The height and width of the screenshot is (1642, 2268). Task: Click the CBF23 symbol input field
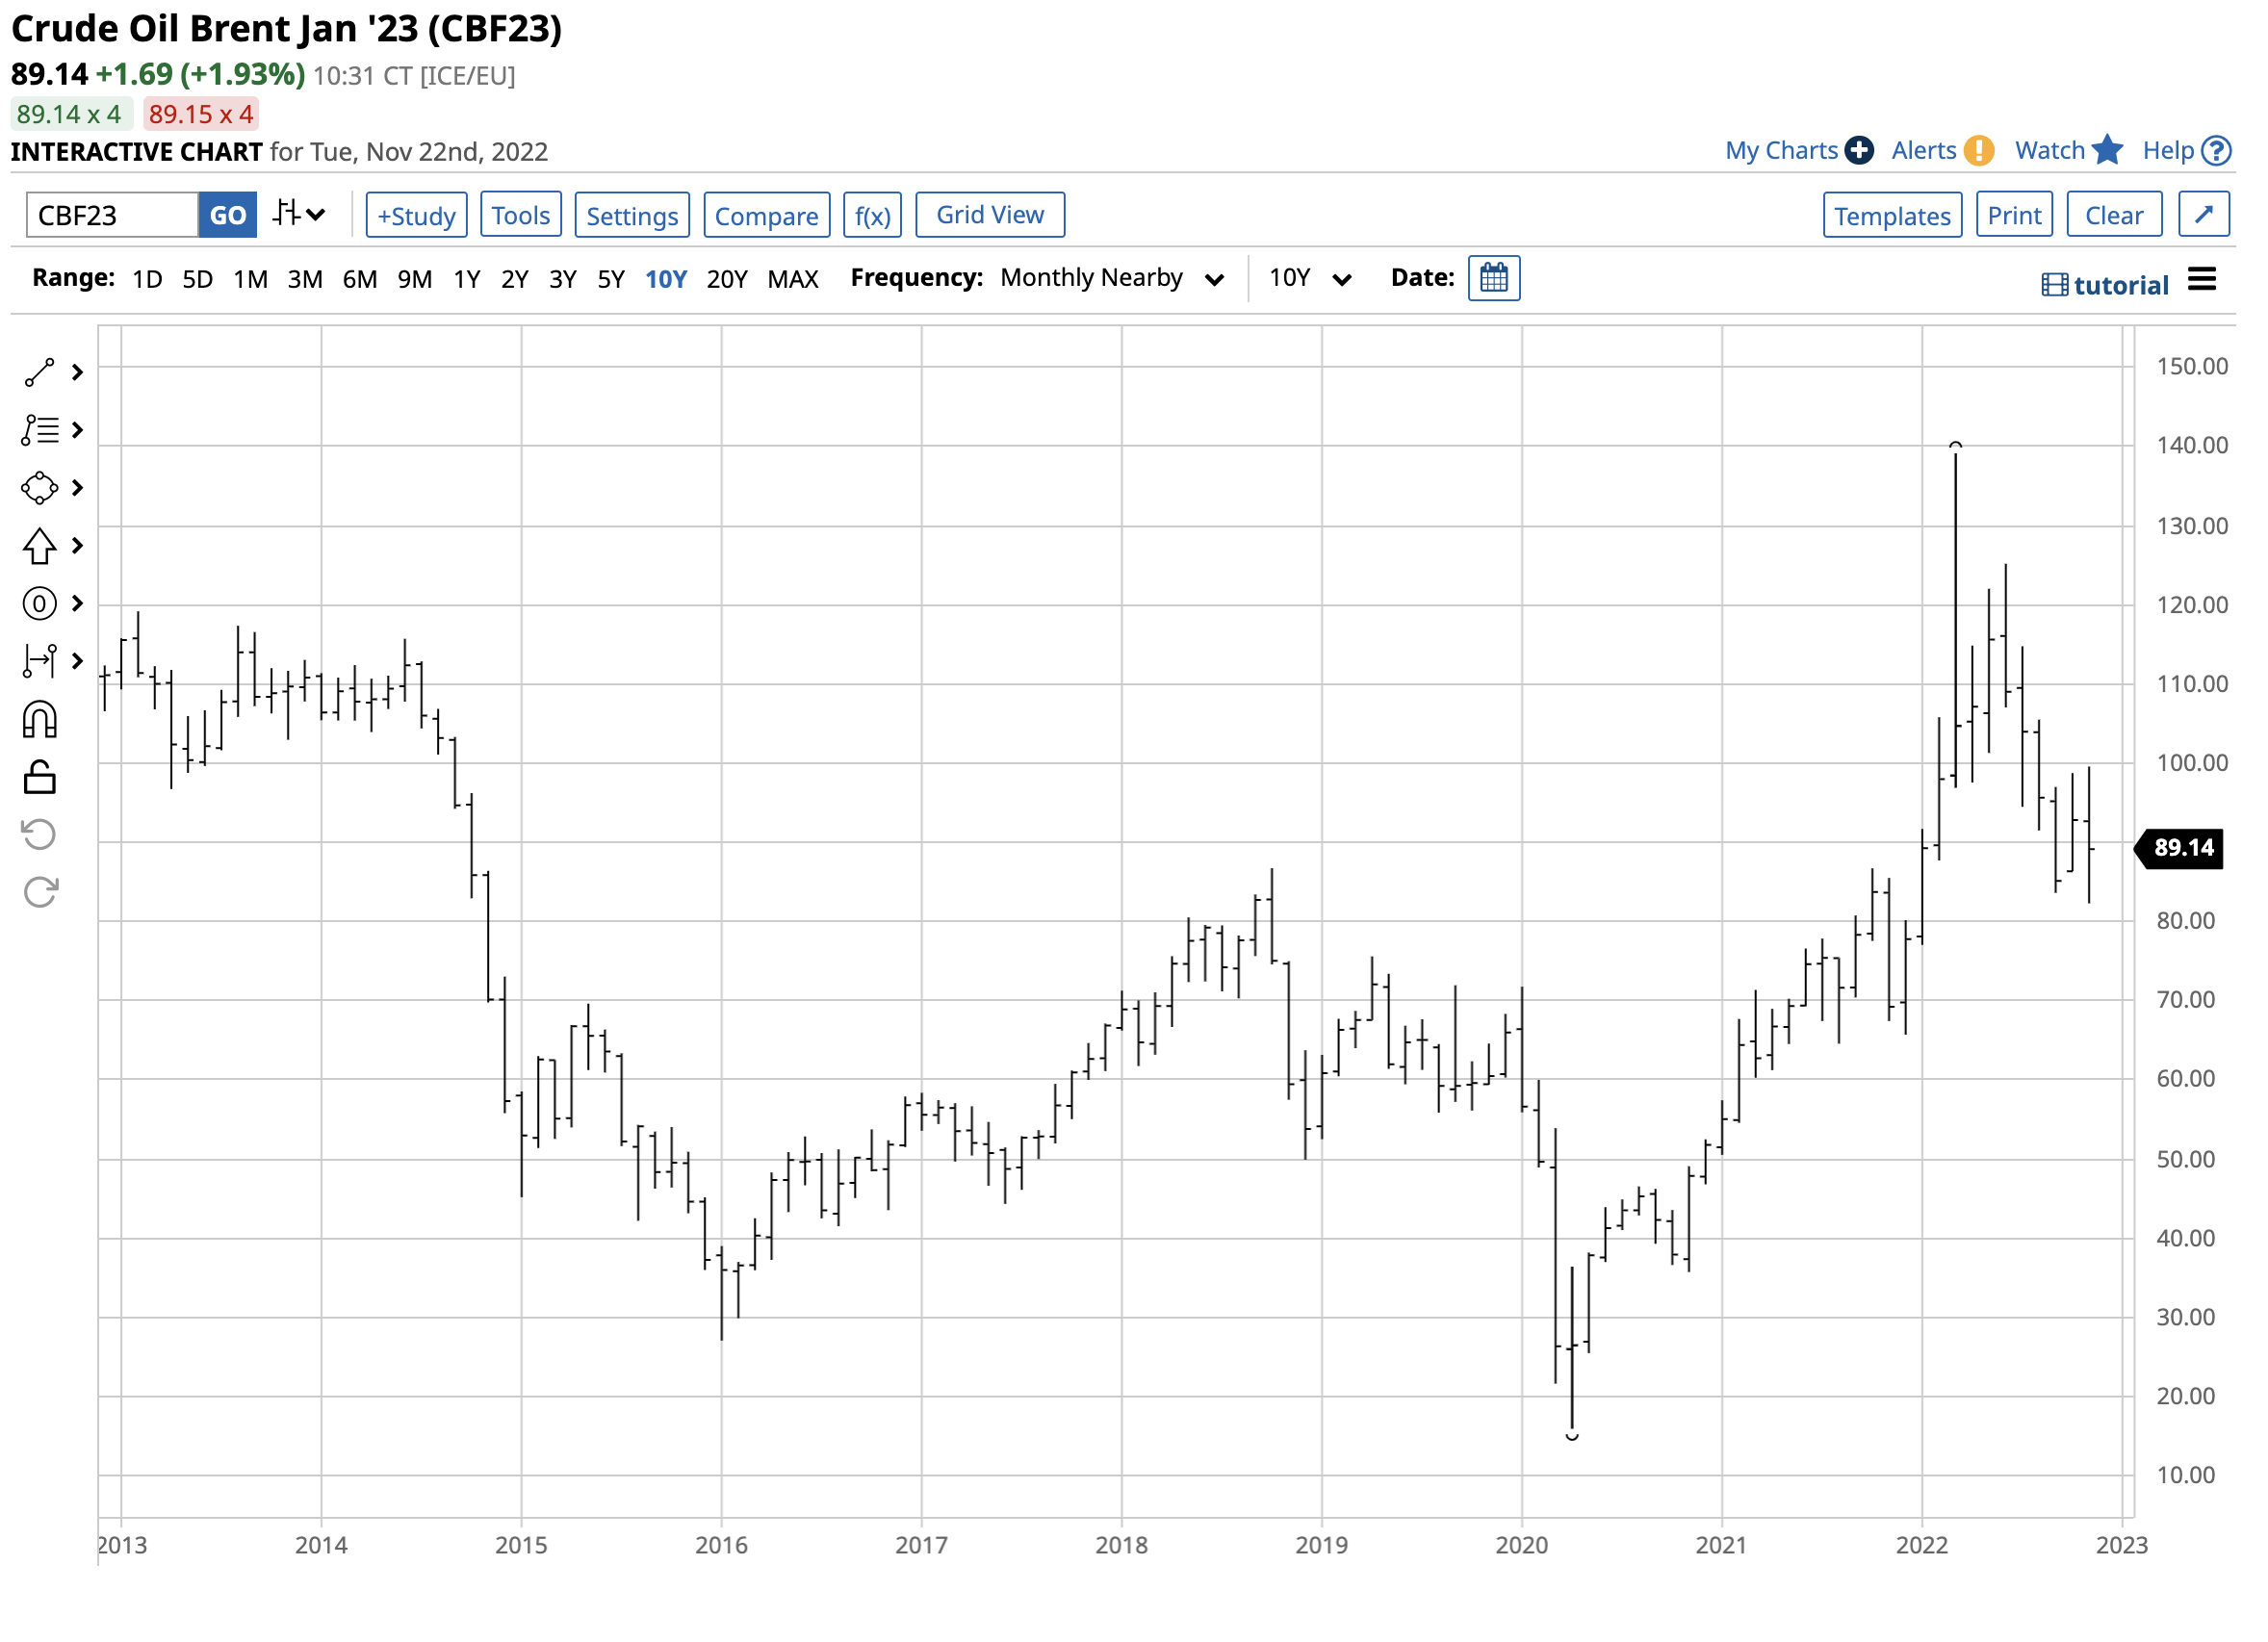coord(112,216)
